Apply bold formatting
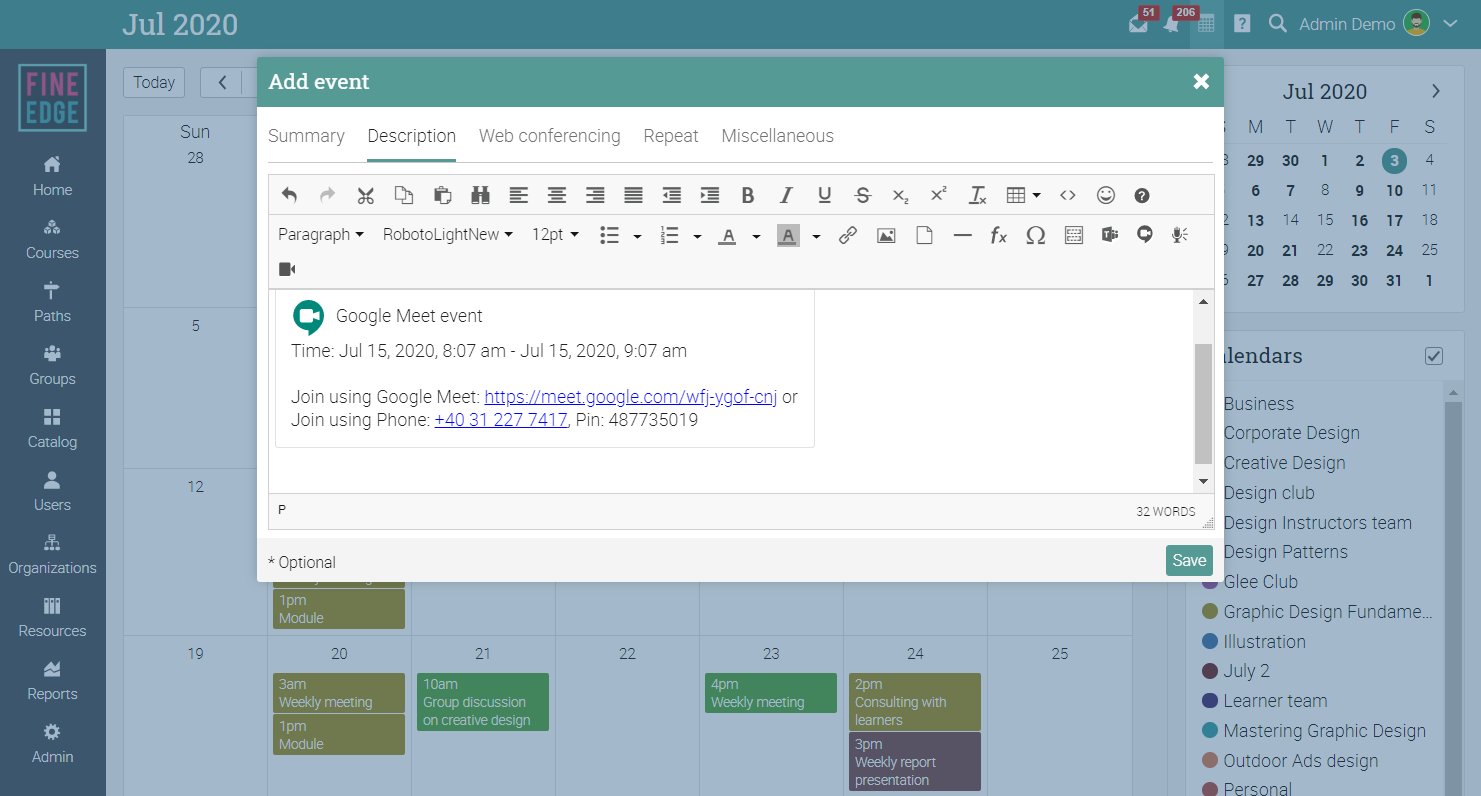1481x796 pixels. pyautogui.click(x=748, y=196)
